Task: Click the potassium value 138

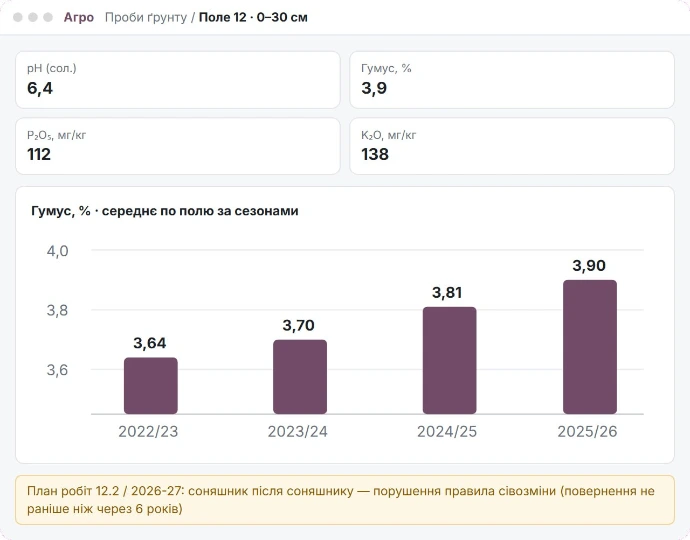Action: click(x=375, y=154)
